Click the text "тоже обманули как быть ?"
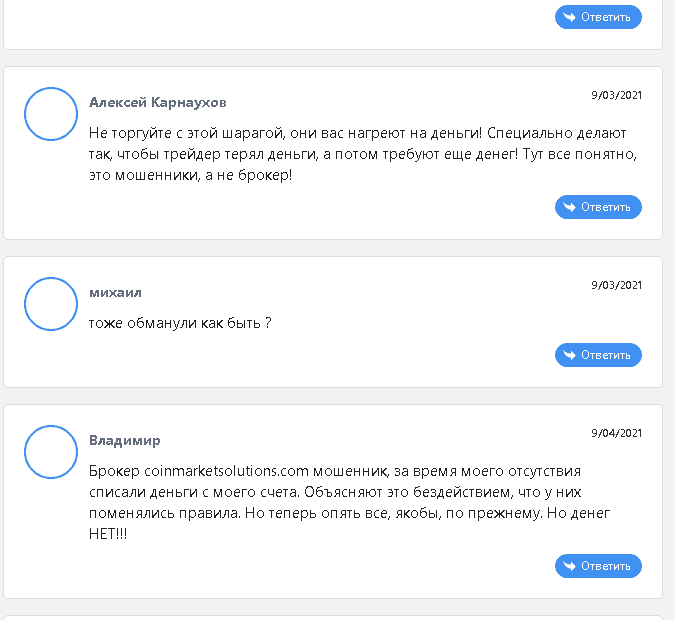The width and height of the screenshot is (675, 620). (x=180, y=322)
